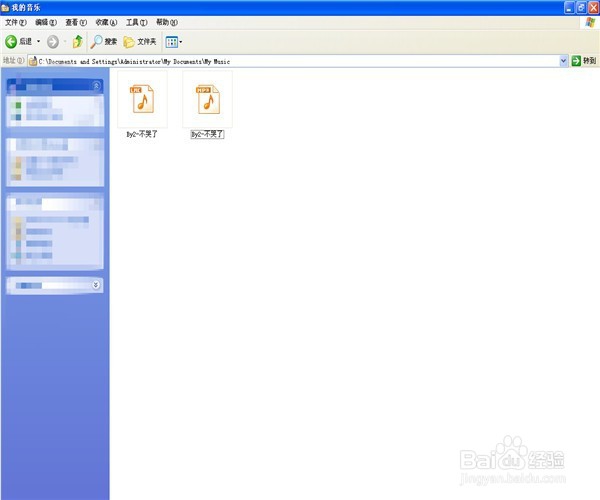Open the Back button history dropdown arrow
This screenshot has height=500, width=600.
(38, 42)
